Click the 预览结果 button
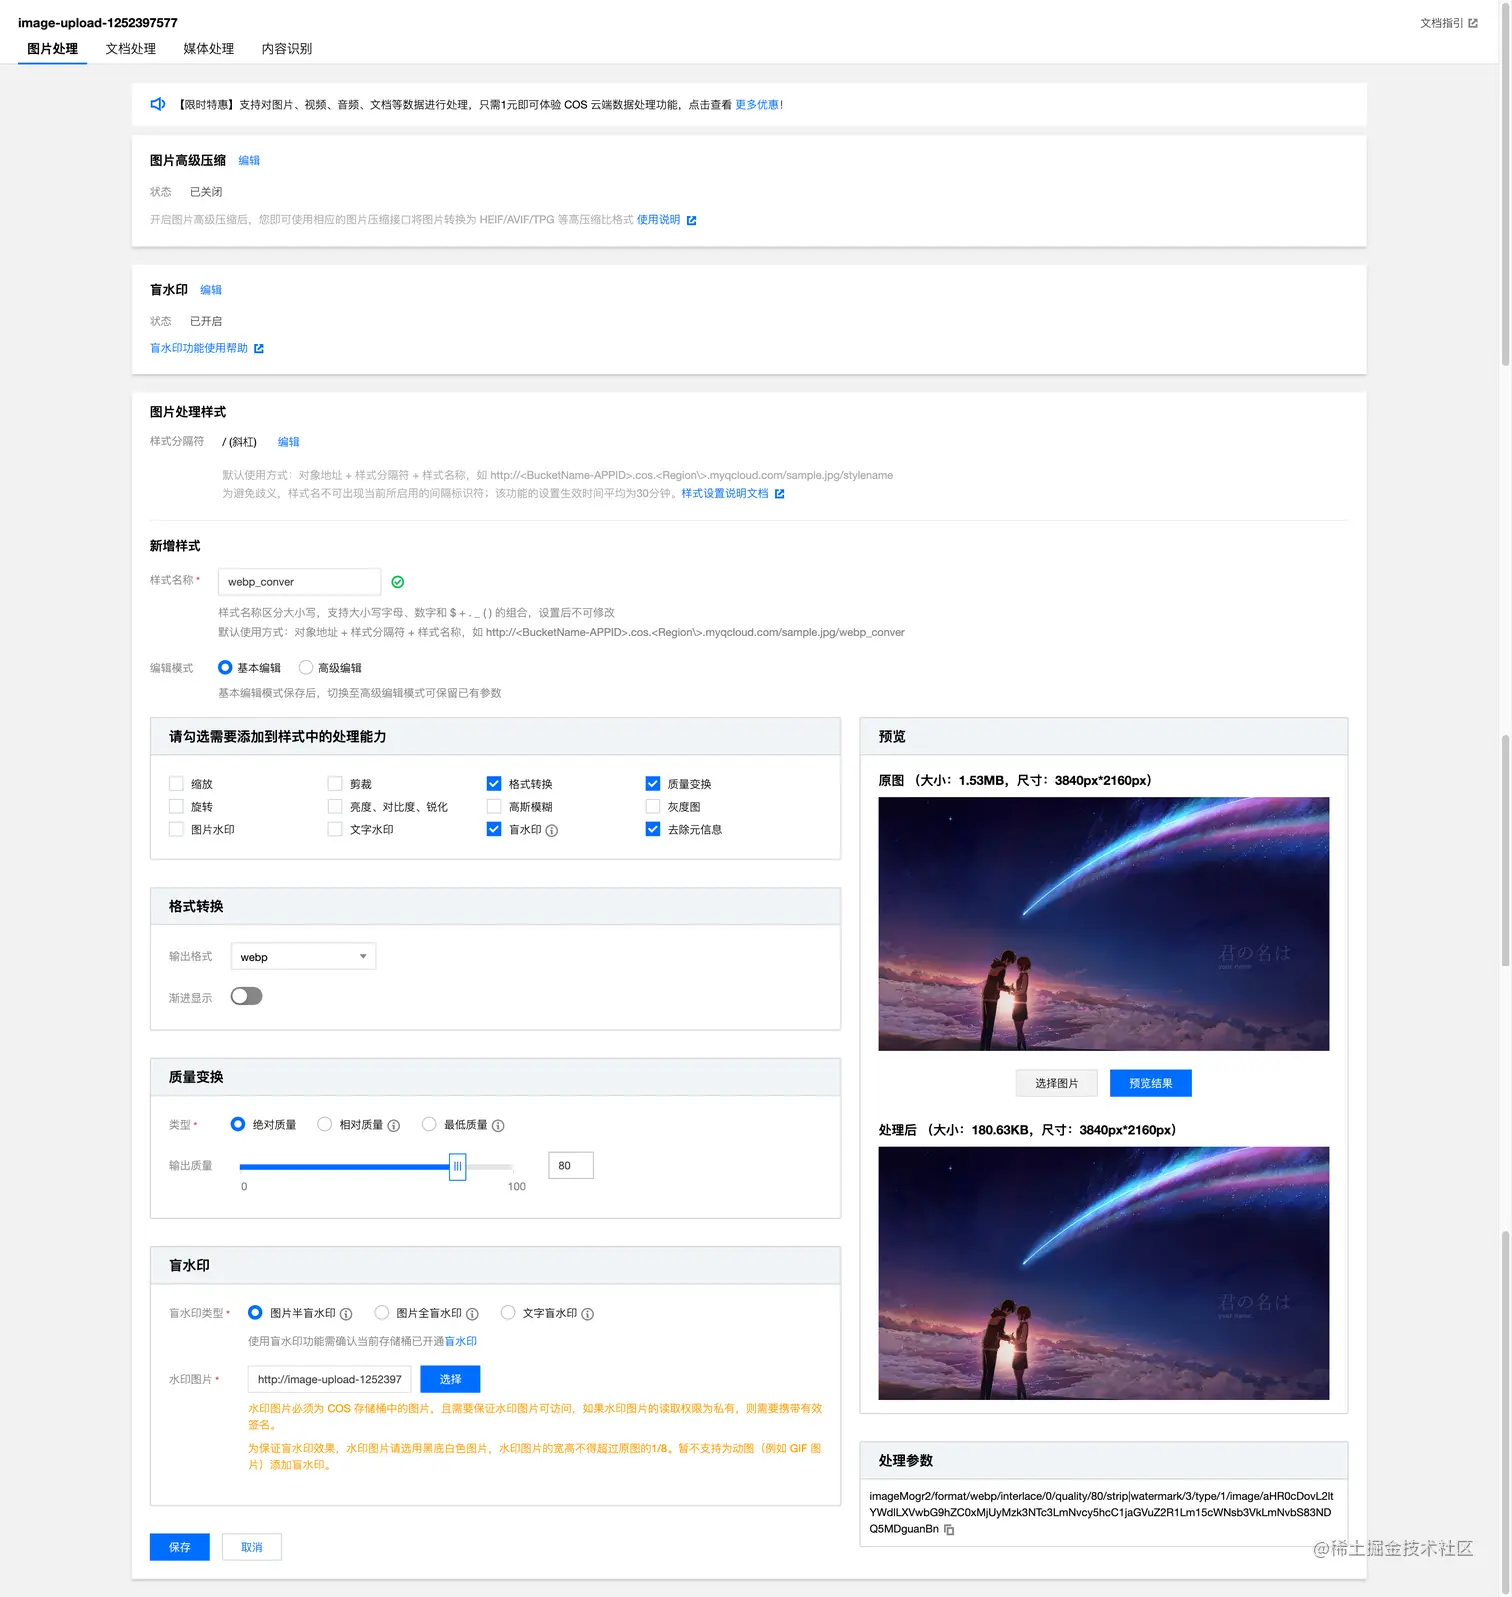Viewport: 1512px width, 1597px height. pos(1151,1083)
